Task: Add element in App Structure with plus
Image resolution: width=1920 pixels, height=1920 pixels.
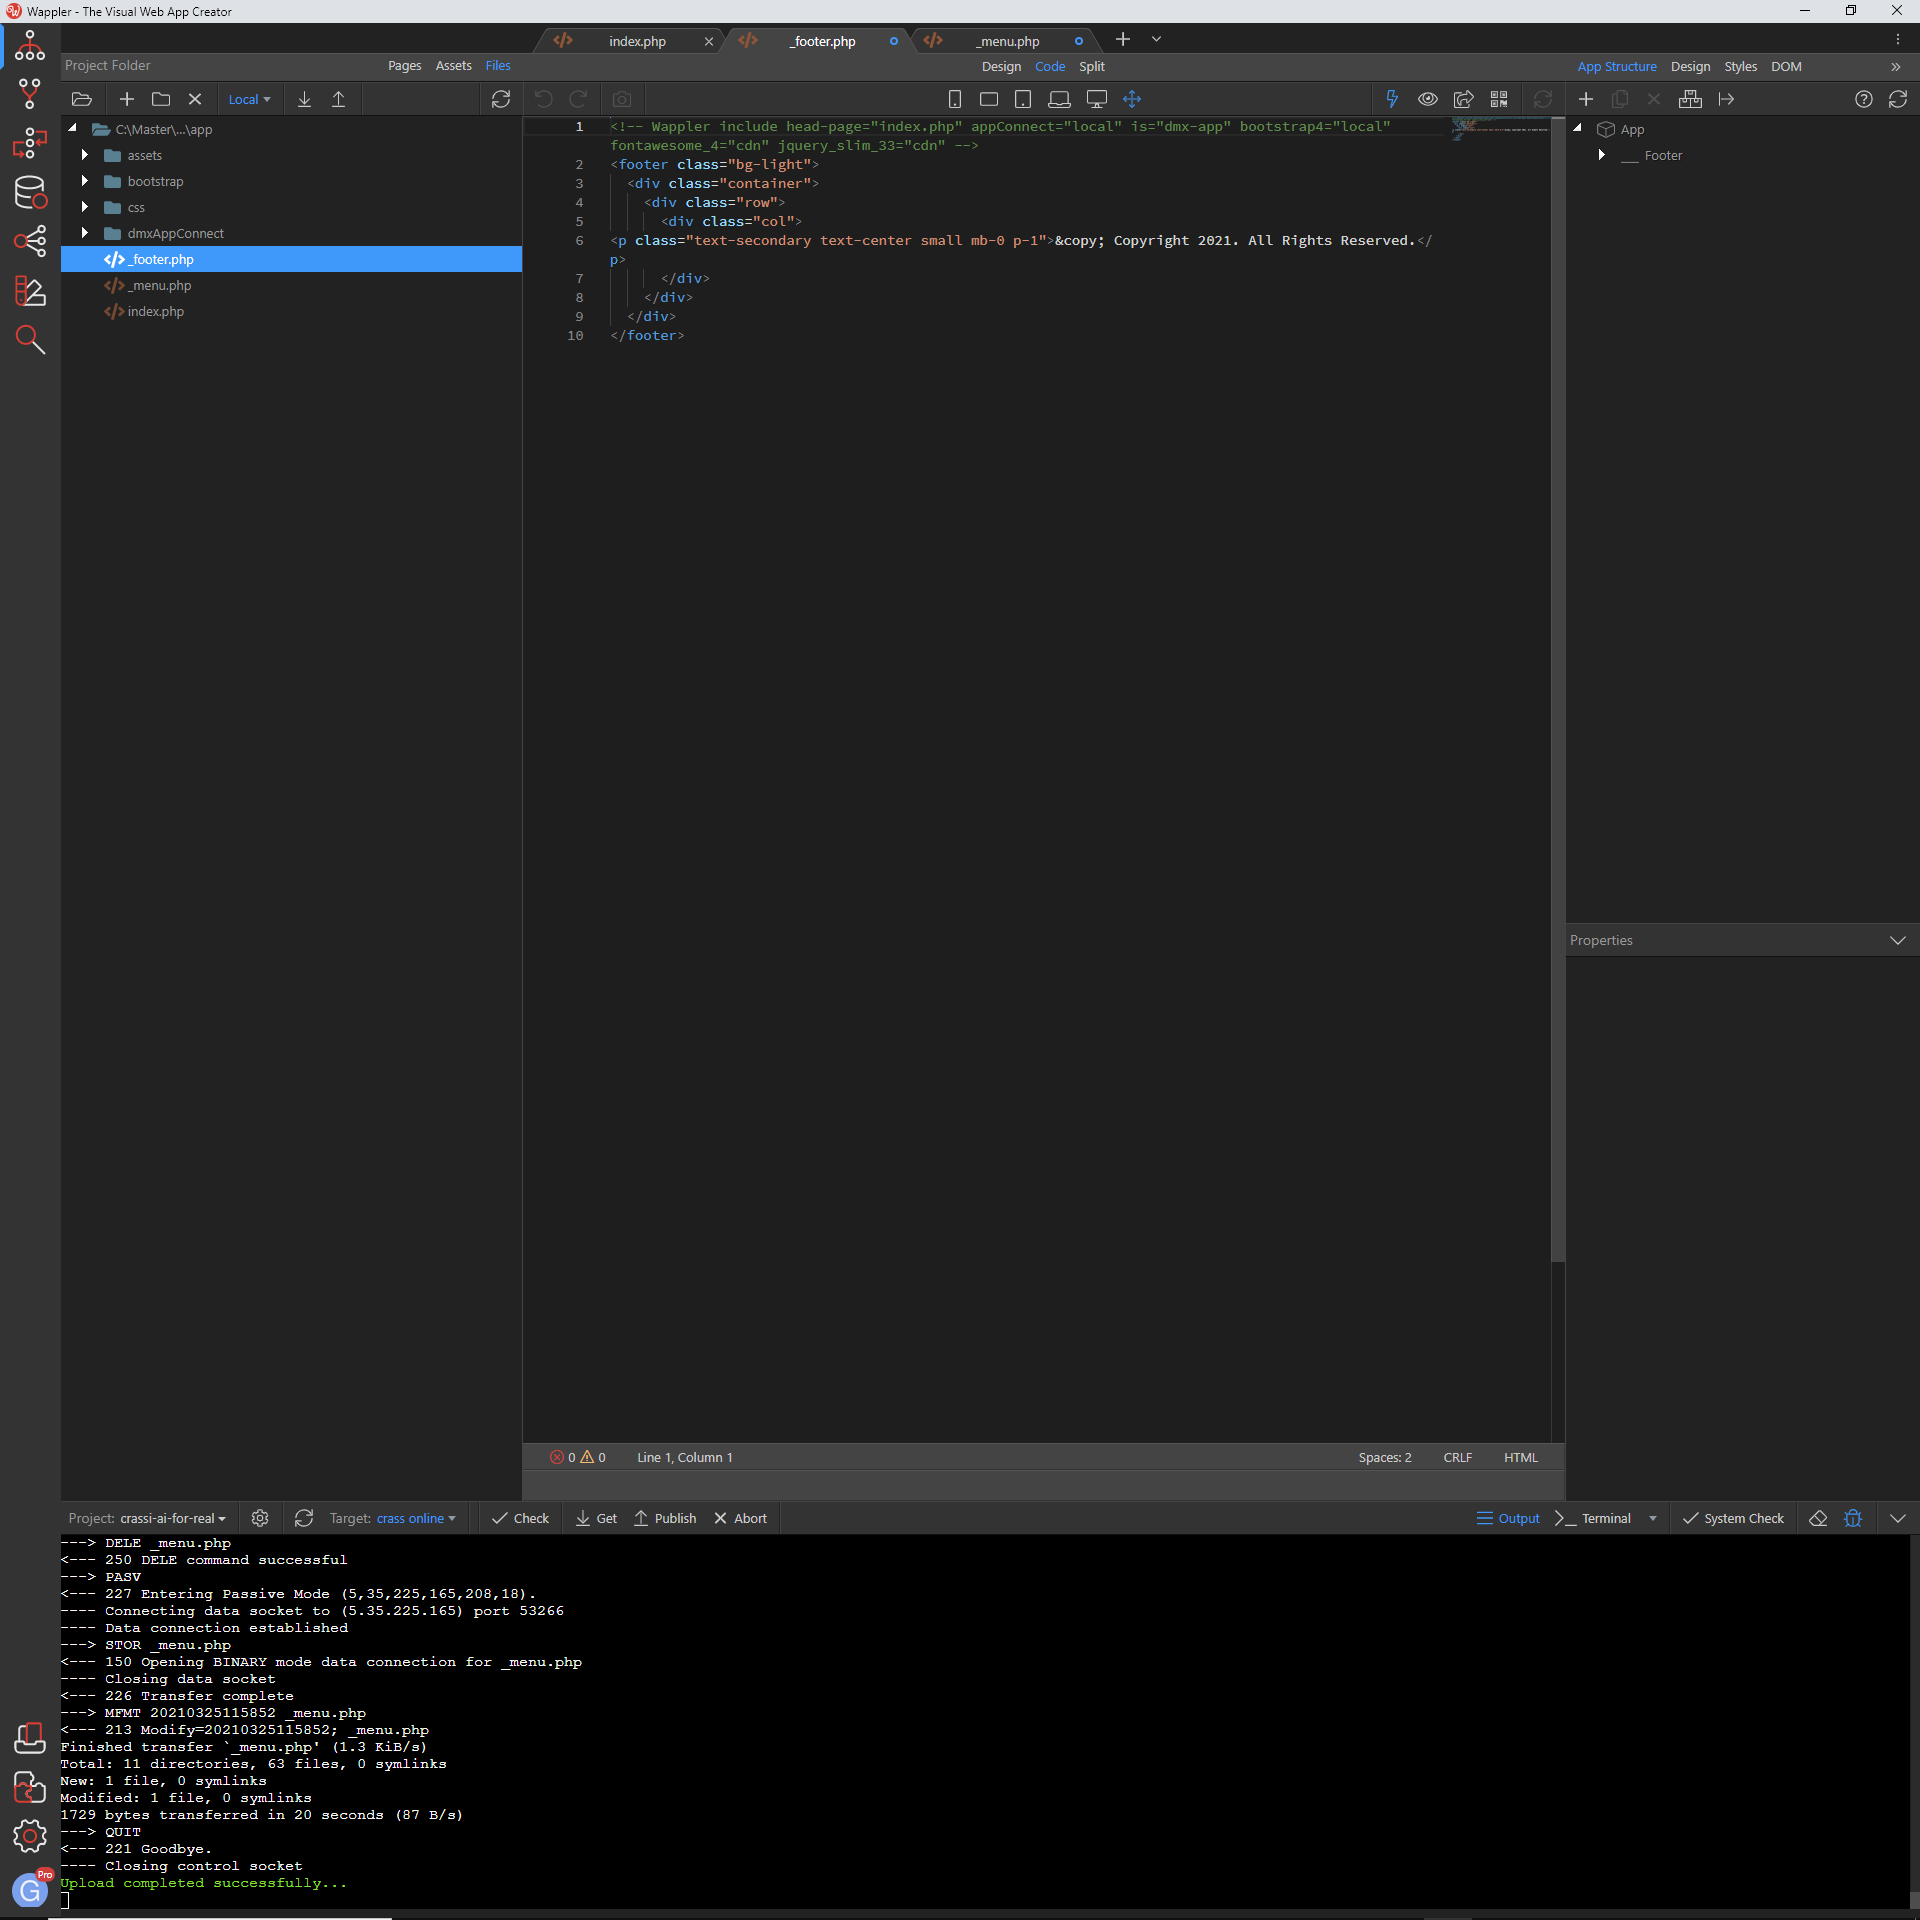Action: [1586, 99]
